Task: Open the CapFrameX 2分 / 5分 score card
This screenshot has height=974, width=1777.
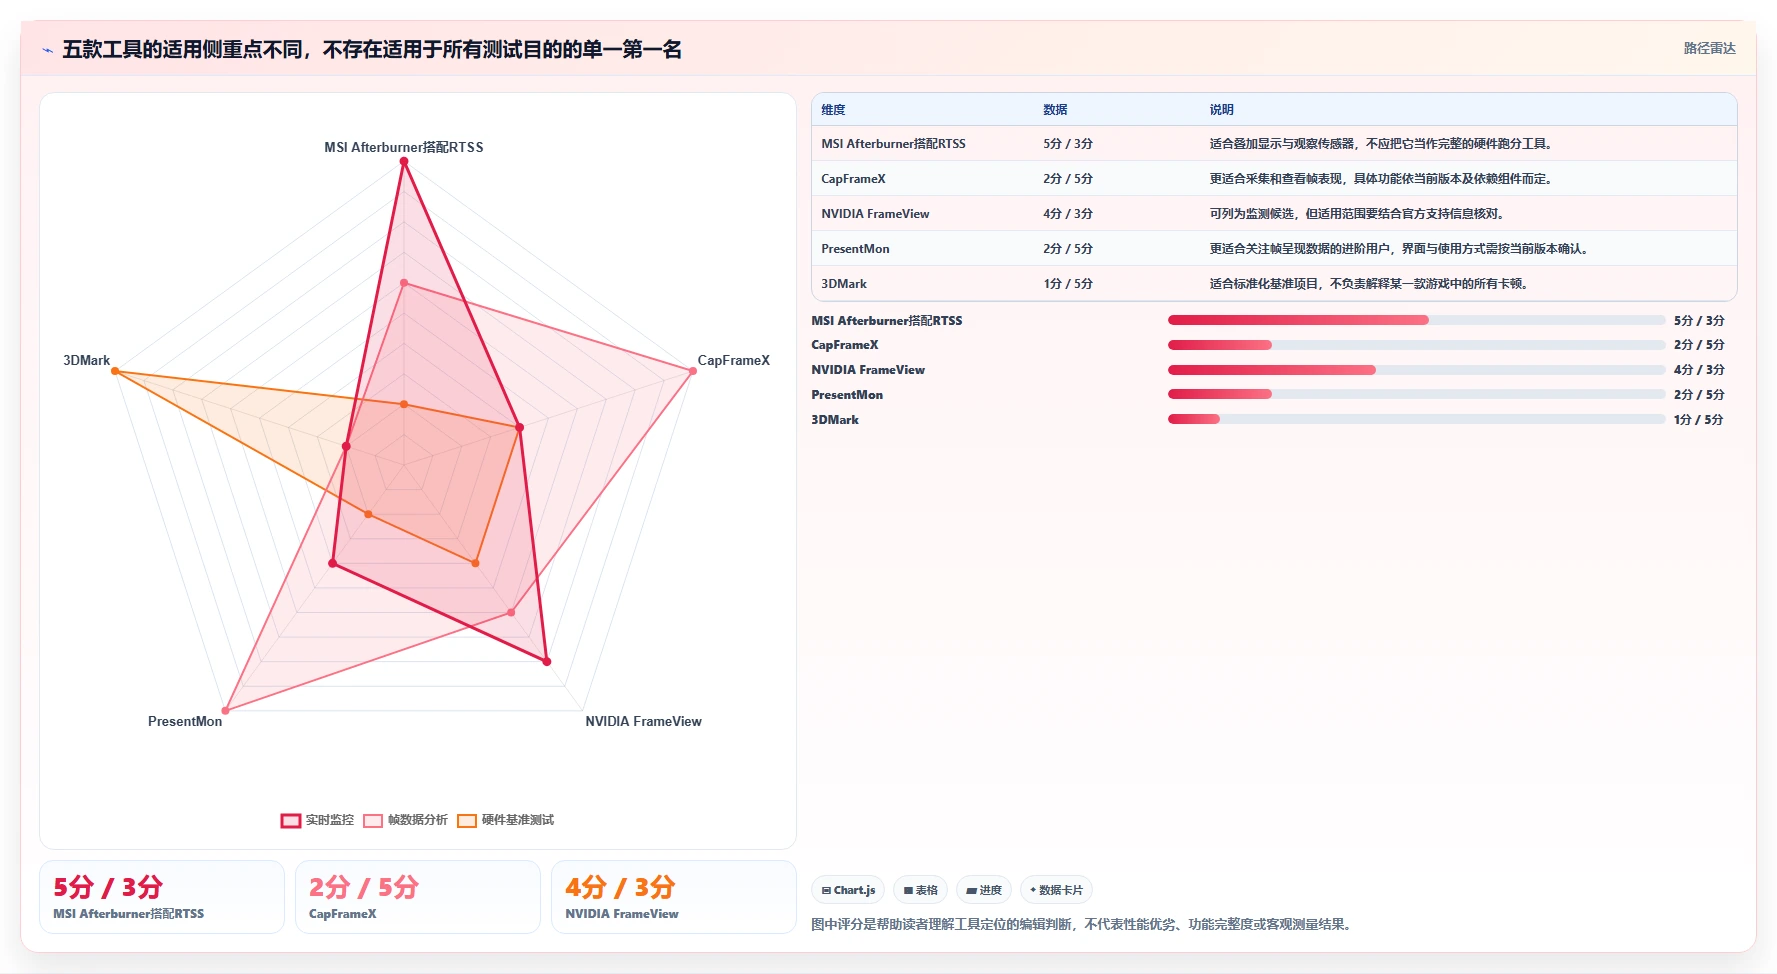Action: [x=418, y=897]
